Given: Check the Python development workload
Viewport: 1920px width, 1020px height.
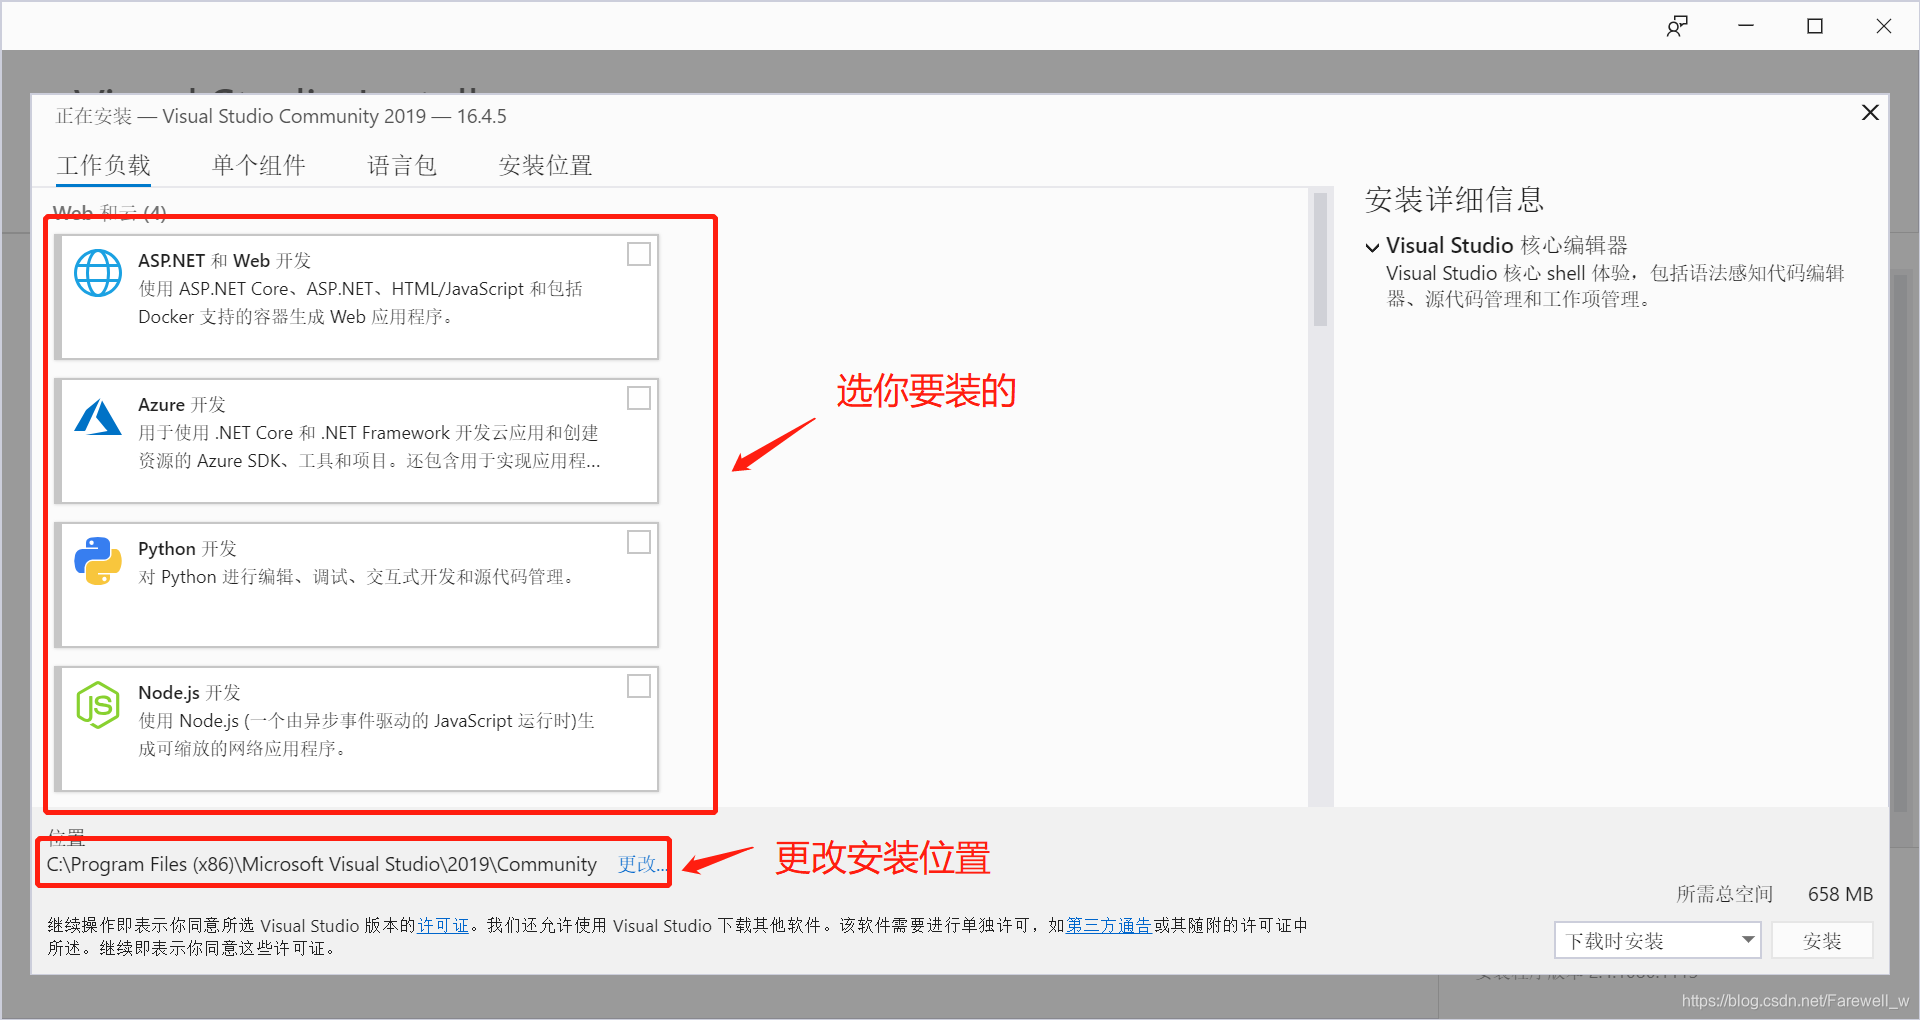Looking at the screenshot, I should point(639,542).
